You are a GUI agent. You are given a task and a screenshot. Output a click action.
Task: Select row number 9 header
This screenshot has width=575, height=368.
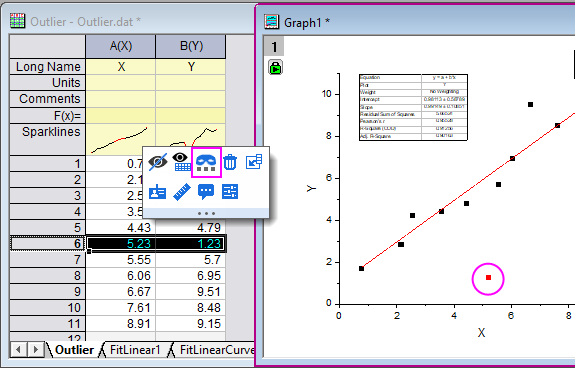48,292
